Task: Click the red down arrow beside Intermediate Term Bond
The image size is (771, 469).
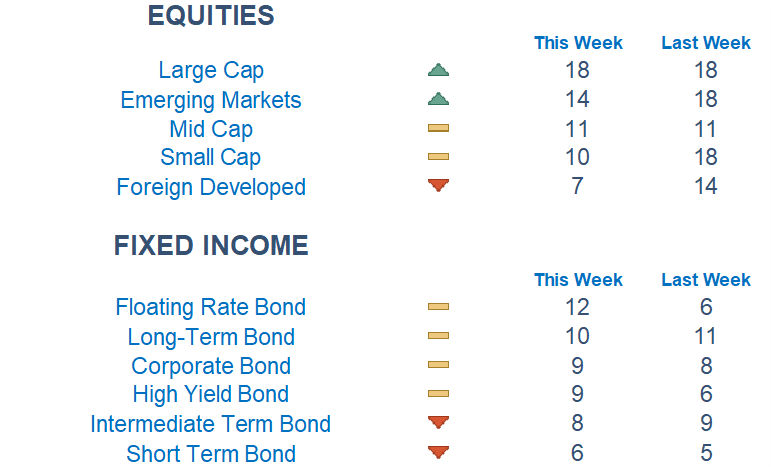Action: pyautogui.click(x=438, y=423)
